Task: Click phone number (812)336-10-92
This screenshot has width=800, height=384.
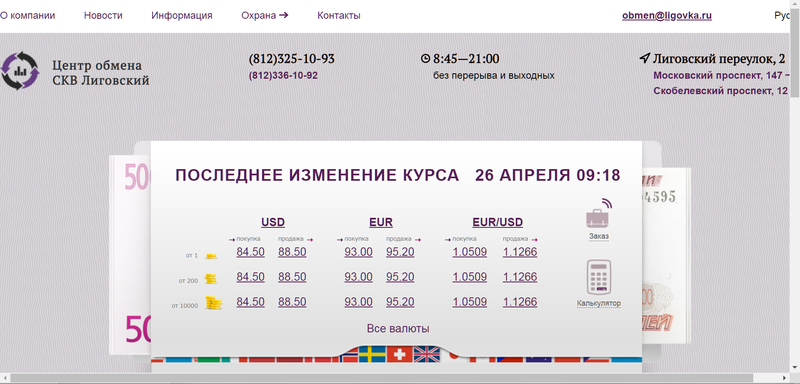Action: pos(283,75)
